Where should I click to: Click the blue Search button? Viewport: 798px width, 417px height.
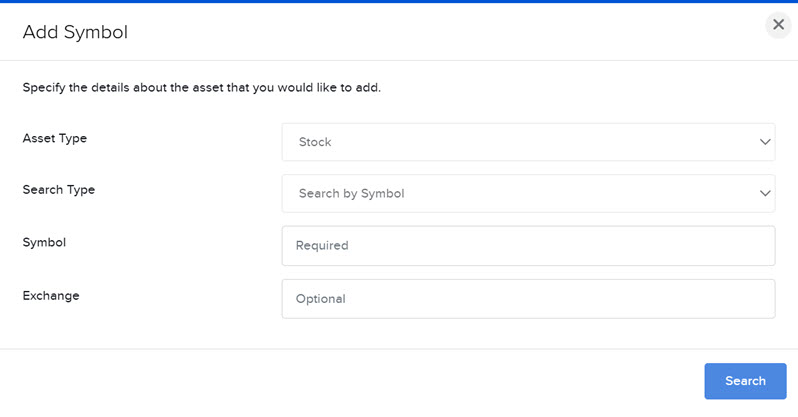(x=745, y=381)
